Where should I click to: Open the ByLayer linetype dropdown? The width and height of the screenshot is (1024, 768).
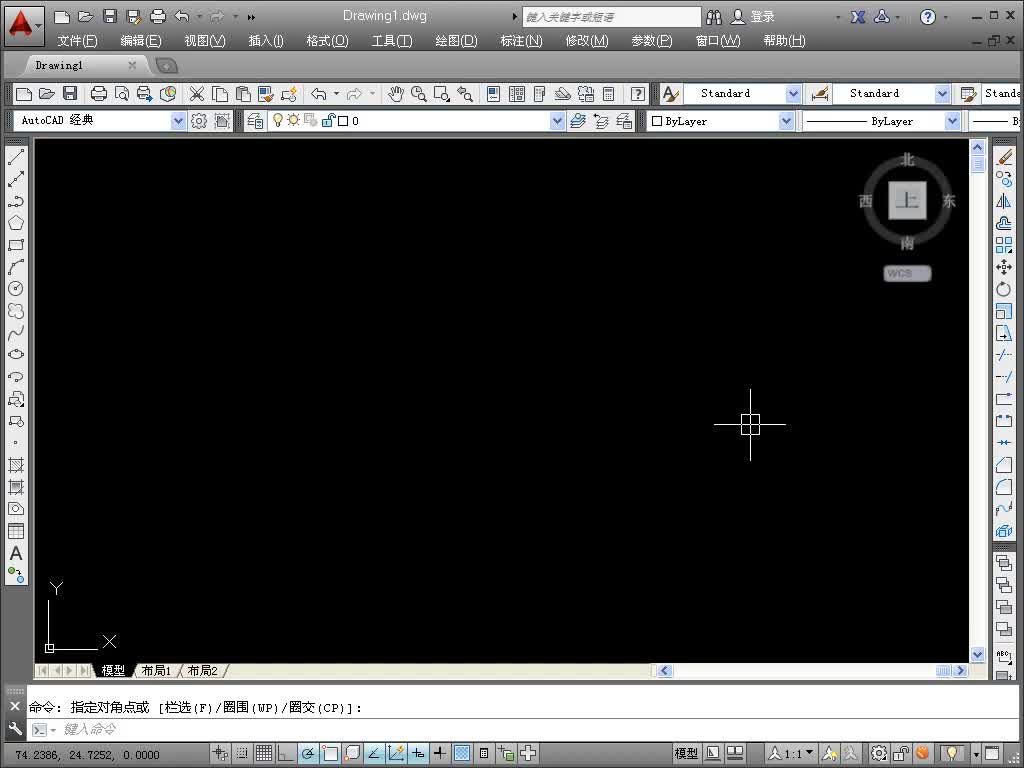pos(952,121)
